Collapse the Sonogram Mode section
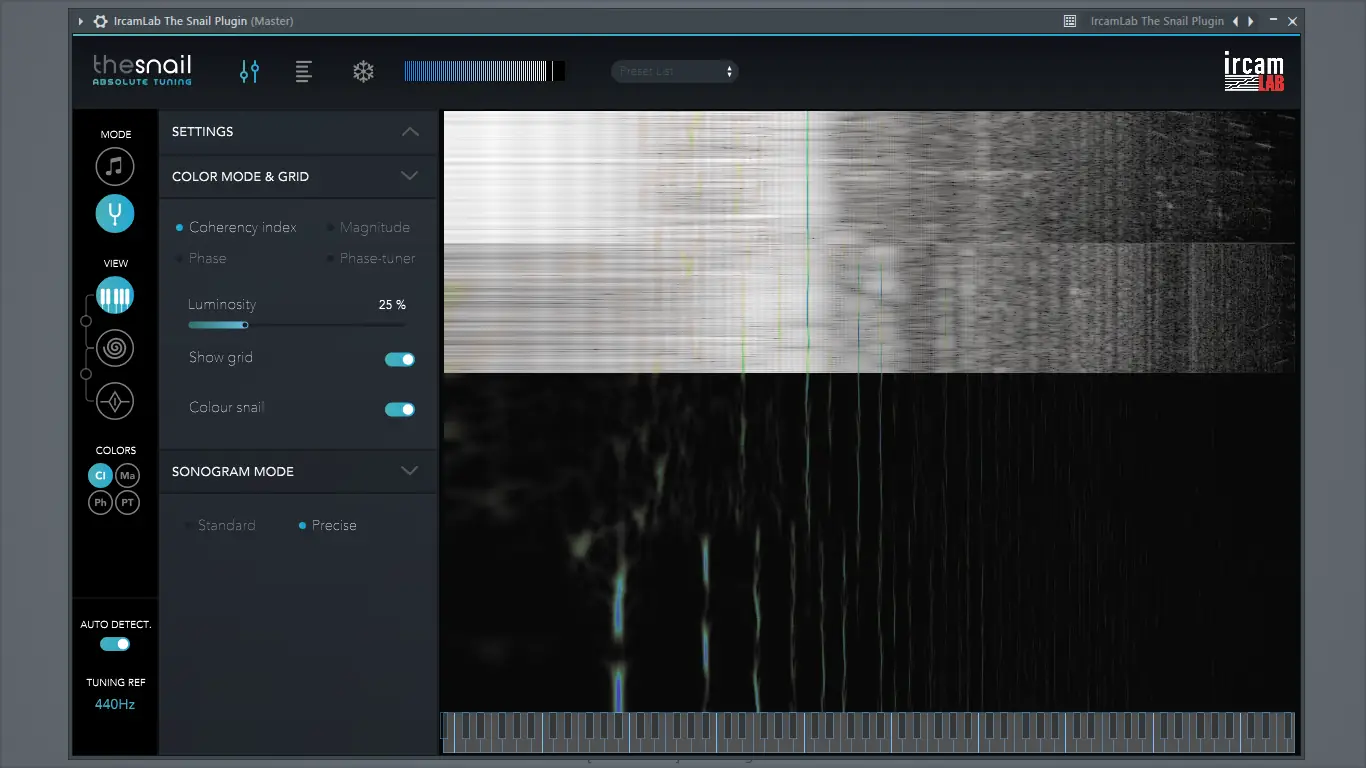1366x768 pixels. [410, 471]
